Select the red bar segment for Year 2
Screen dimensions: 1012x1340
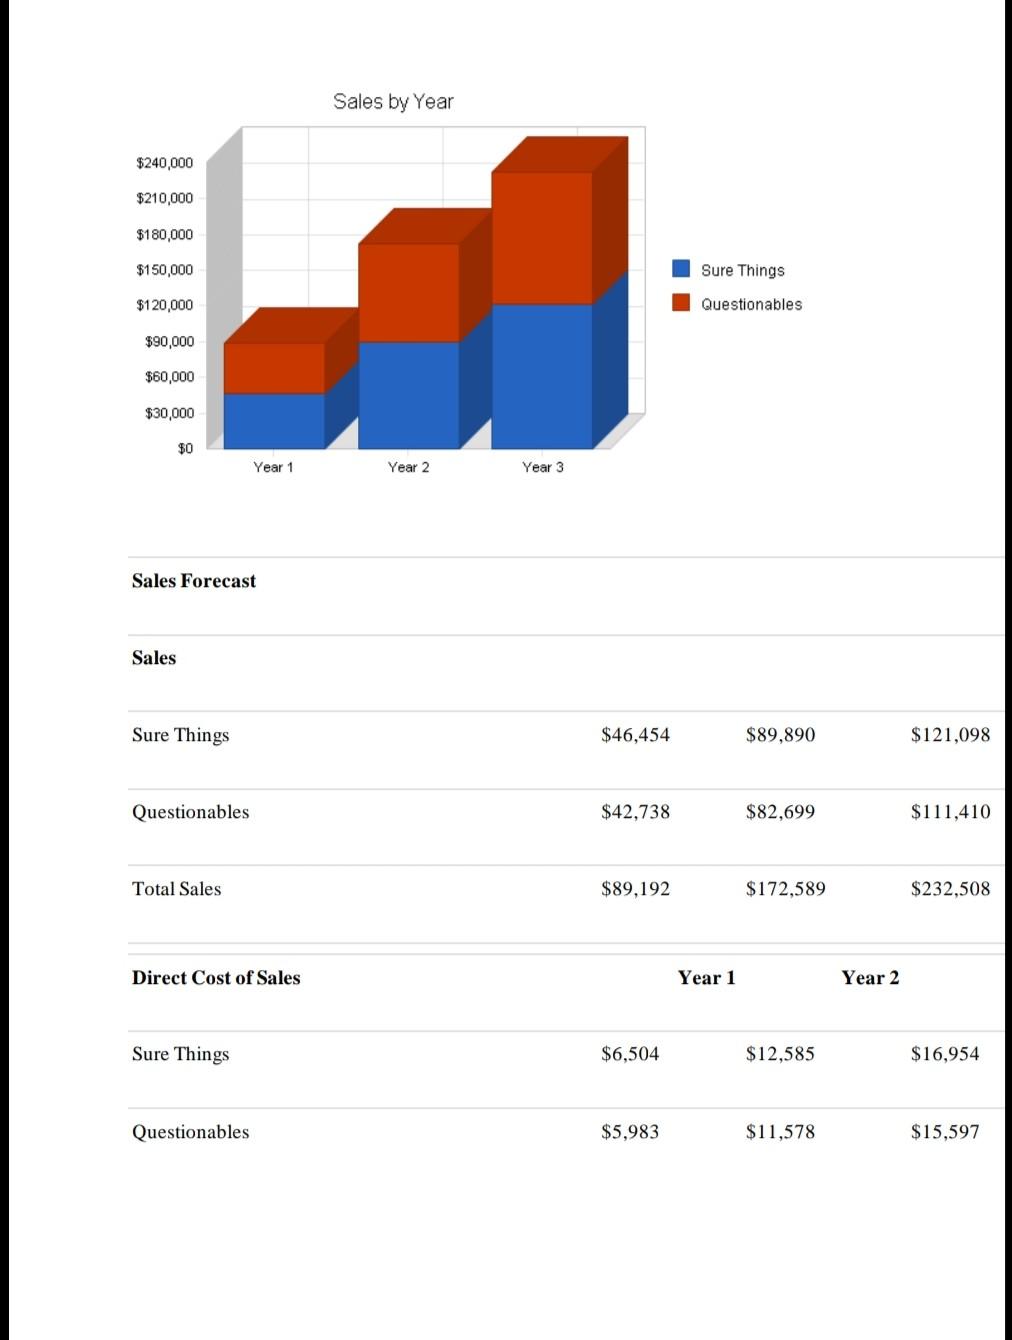point(407,290)
